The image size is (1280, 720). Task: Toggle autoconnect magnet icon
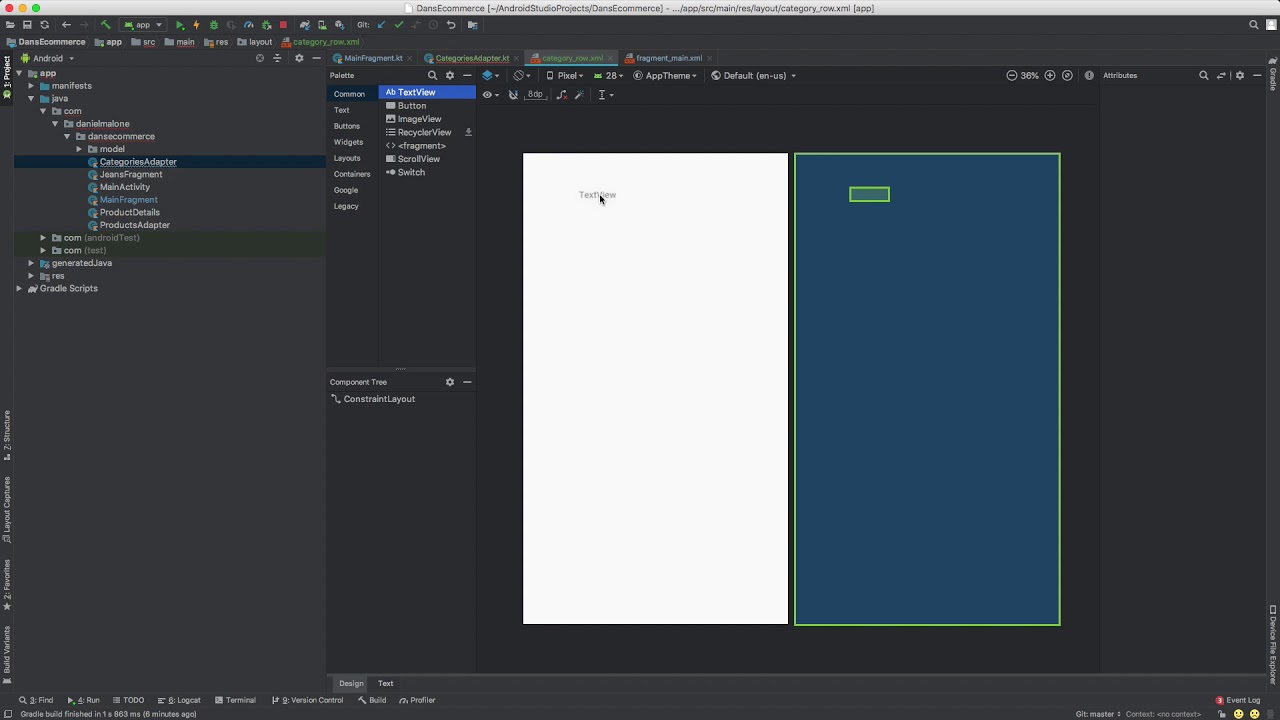pyautogui.click(x=513, y=95)
